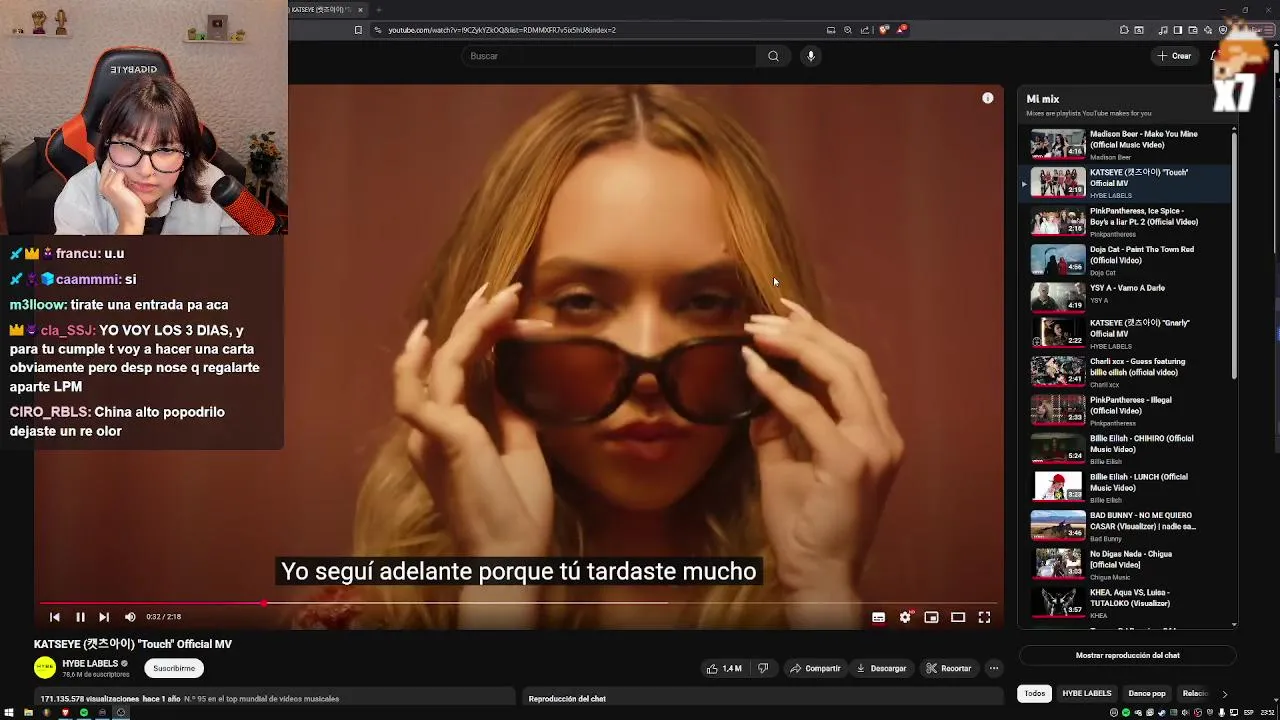Image resolution: width=1280 pixels, height=720 pixels.
Task: Play 'Billie Eilish - CHIHIRO' music video
Action: point(1125,449)
